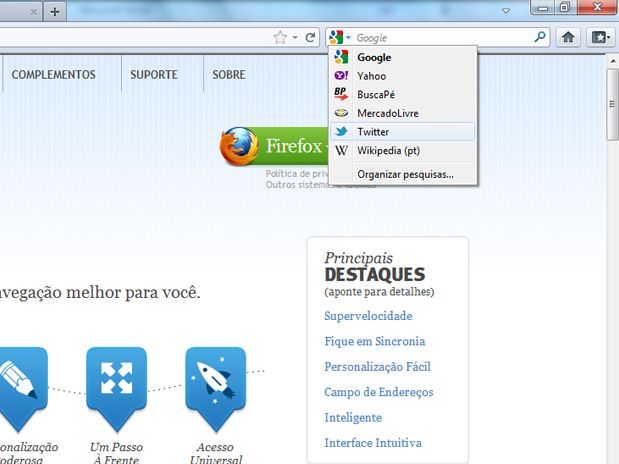The width and height of the screenshot is (619, 464).
Task: Open the COMPLEMENTOS navigation tab
Action: [54, 75]
